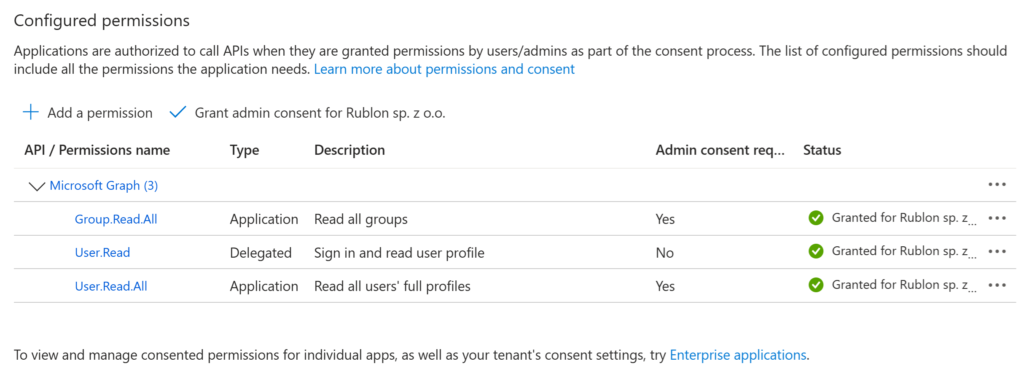Click 'Granted for Rublon' status in User.Read row
This screenshot has height=377, width=1024.
tap(904, 252)
